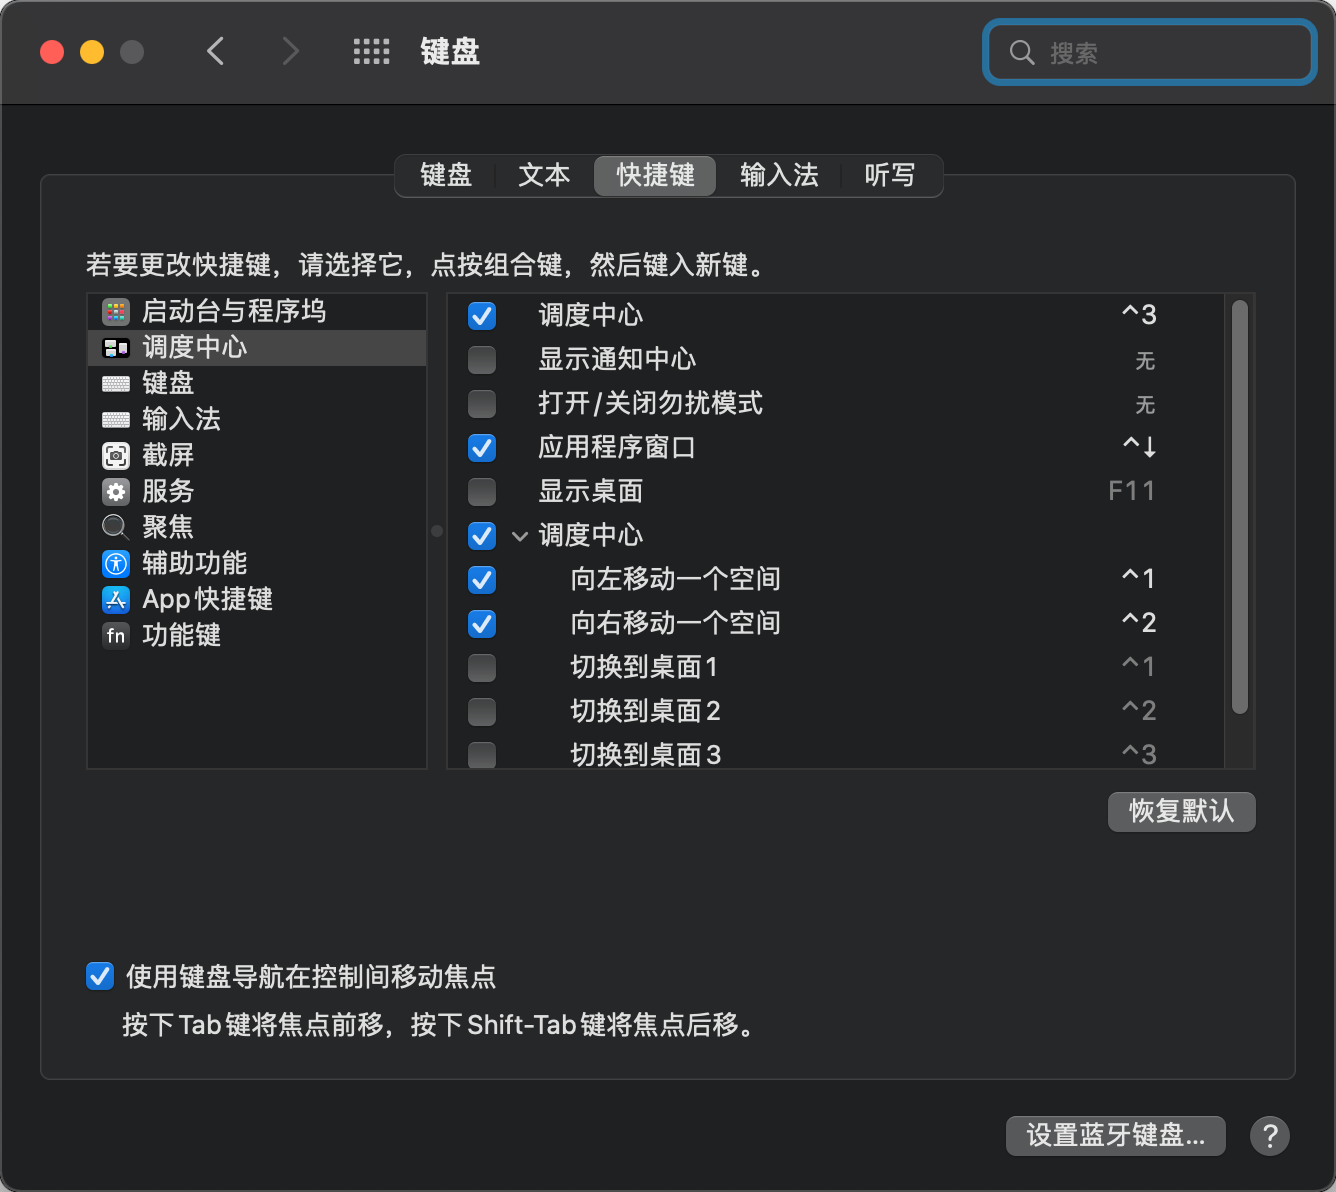Click the shortcuts list vertical scrollbar

click(x=1240, y=508)
